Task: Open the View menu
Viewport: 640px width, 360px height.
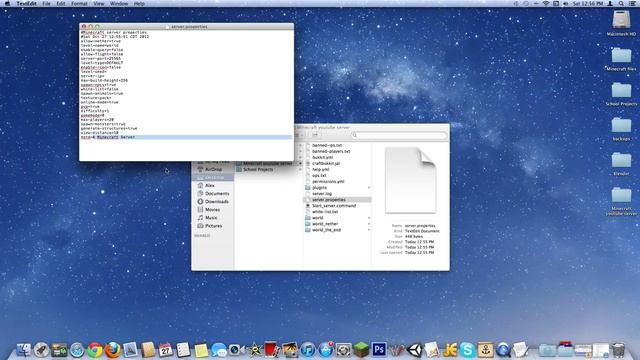Action: (x=99, y=3)
